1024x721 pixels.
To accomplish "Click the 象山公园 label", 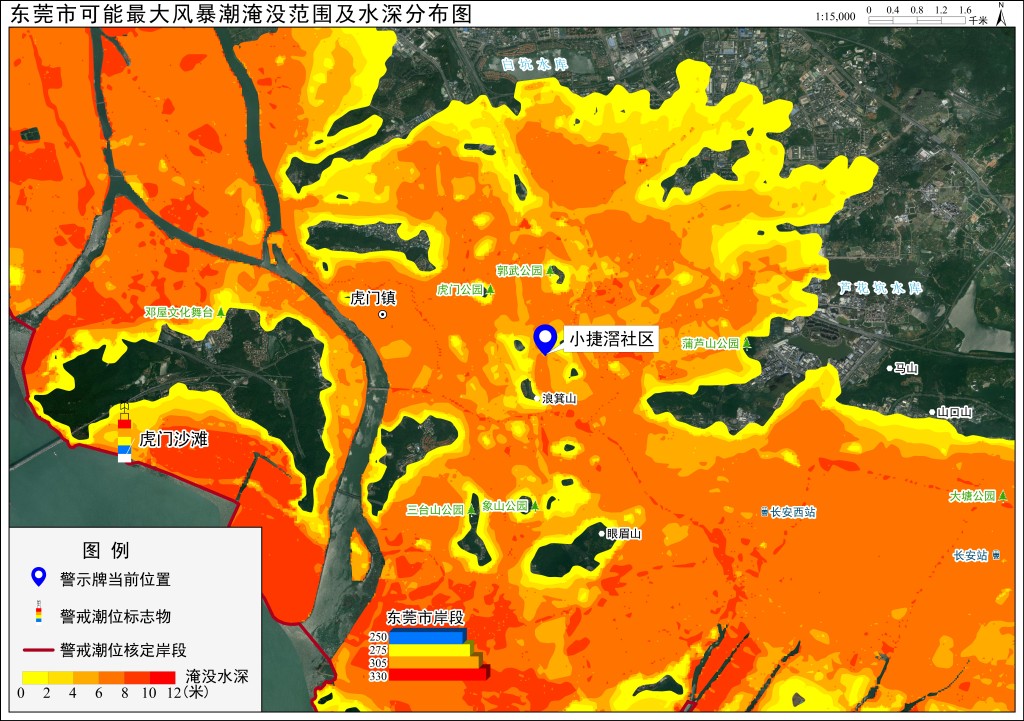I will pos(505,505).
